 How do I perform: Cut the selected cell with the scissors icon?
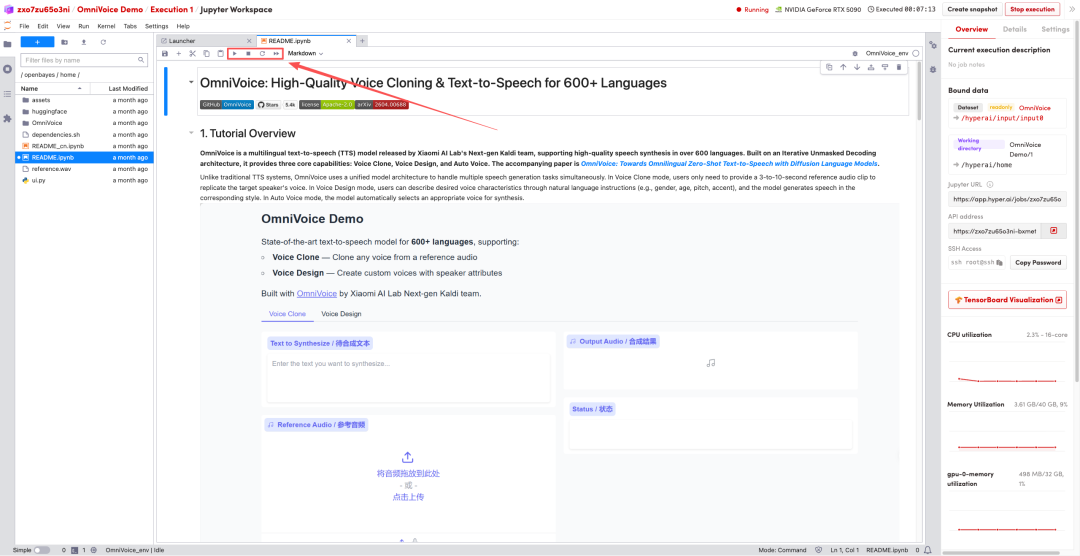click(x=193, y=53)
